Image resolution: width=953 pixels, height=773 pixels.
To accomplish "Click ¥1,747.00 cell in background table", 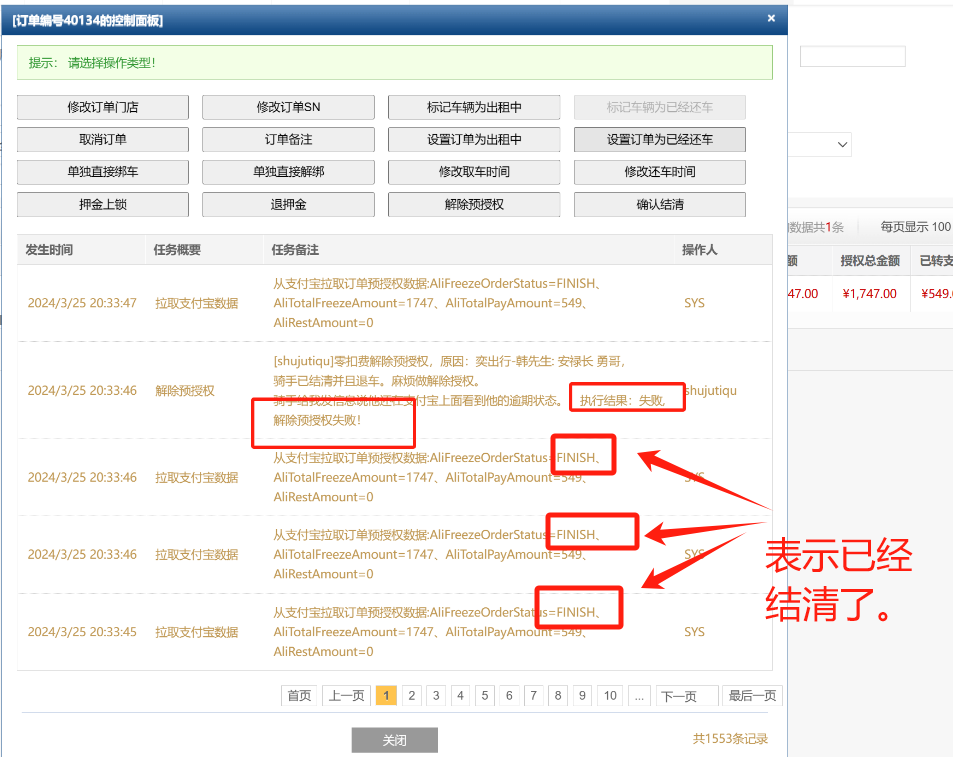I will pos(869,294).
